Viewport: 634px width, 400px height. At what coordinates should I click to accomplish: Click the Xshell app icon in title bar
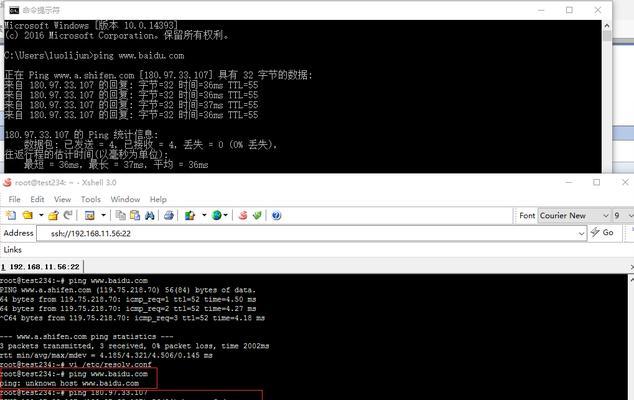[x=7, y=182]
